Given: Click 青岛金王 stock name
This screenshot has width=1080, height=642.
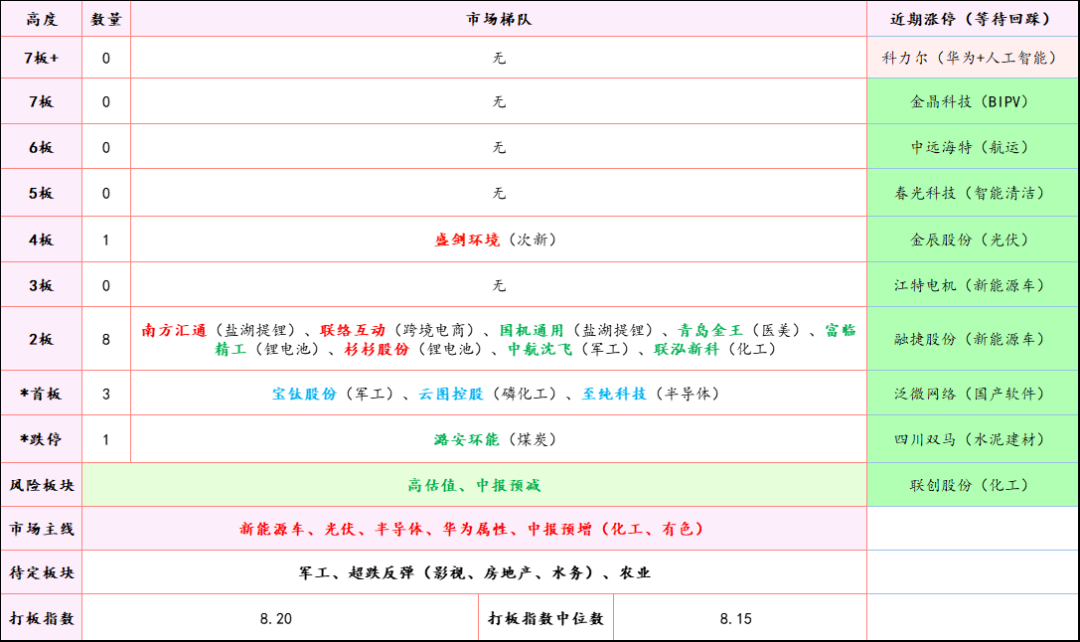Looking at the screenshot, I should (710, 330).
